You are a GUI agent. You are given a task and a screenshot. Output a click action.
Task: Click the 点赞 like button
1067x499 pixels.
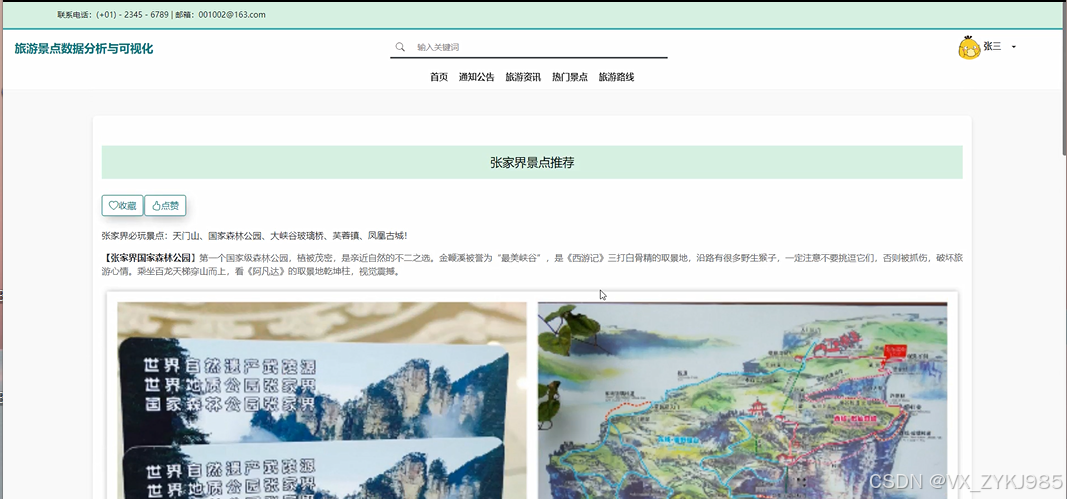[x=165, y=206]
